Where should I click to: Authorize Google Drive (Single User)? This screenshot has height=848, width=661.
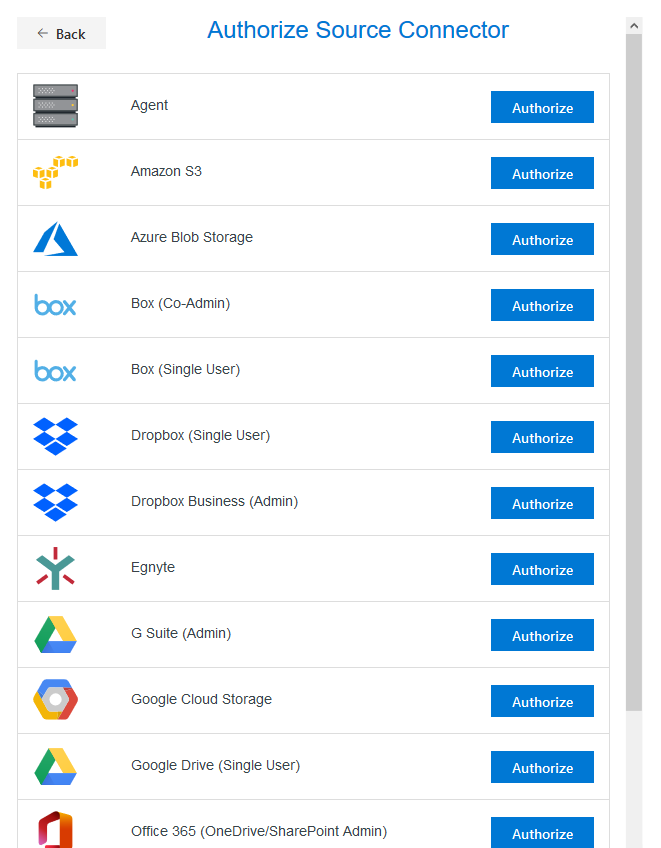542,767
